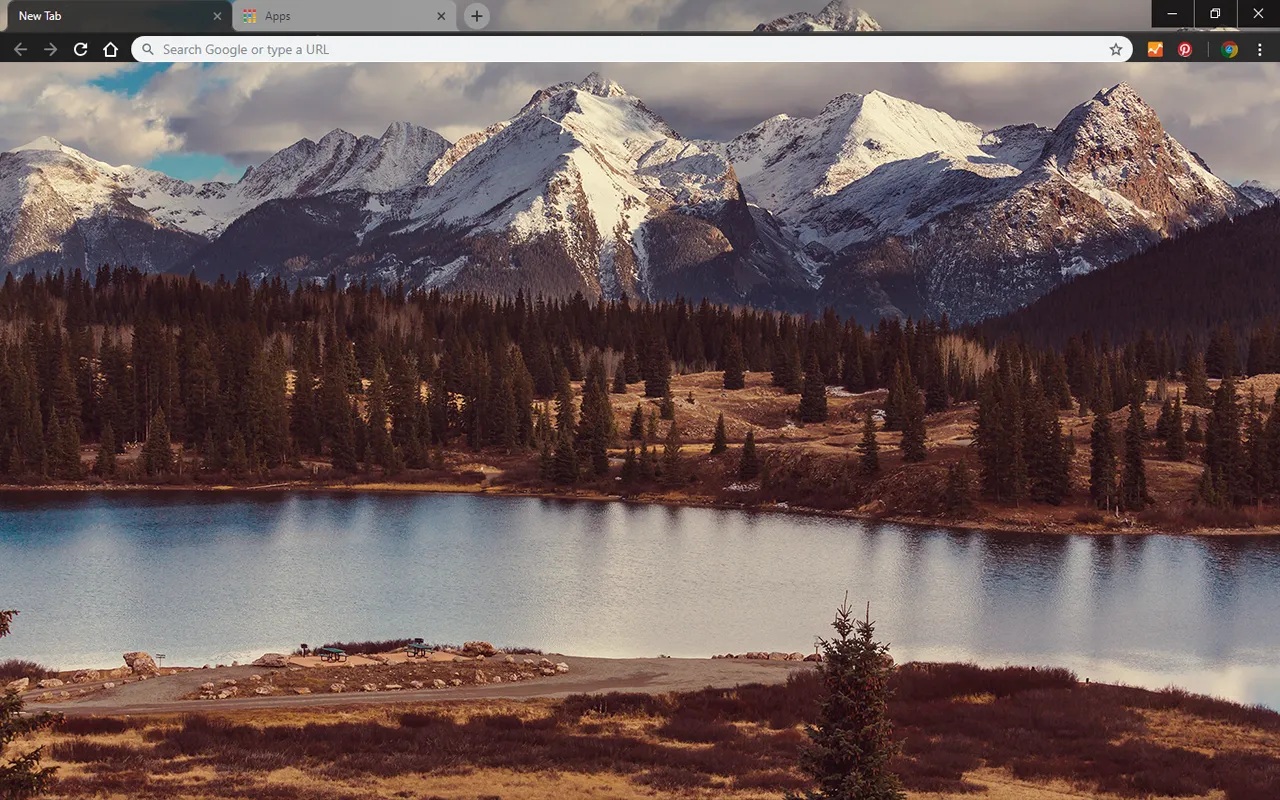
Task: Close the New Tab tab
Action: (x=218, y=16)
